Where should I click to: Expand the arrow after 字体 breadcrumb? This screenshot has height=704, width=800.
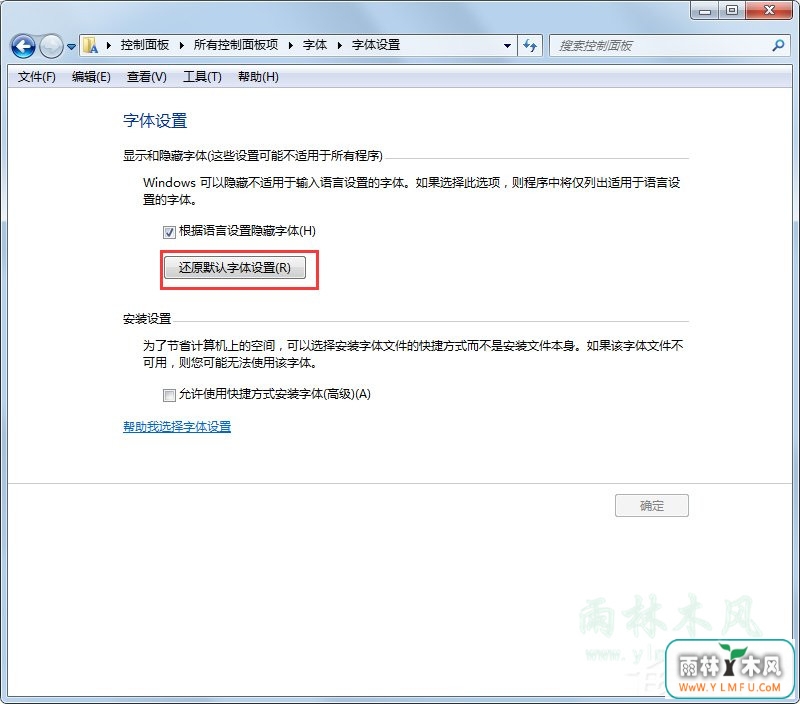[x=339, y=45]
